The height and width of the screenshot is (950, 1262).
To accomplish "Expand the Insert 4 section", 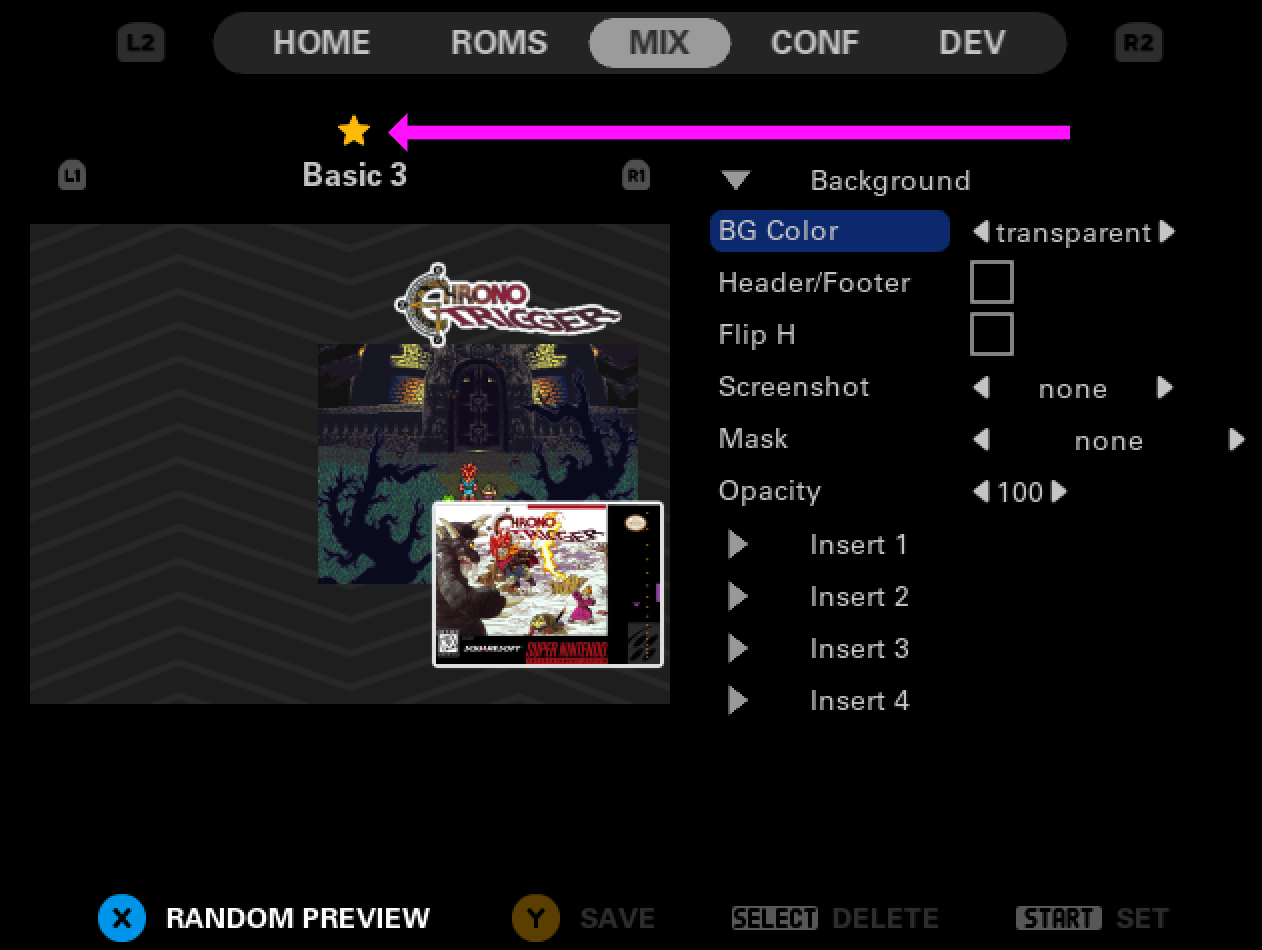I will point(738,701).
